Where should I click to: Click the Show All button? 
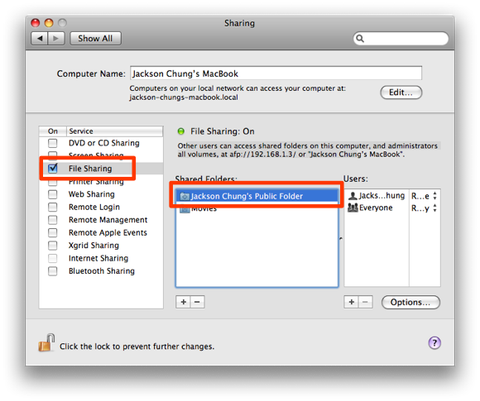(x=95, y=38)
